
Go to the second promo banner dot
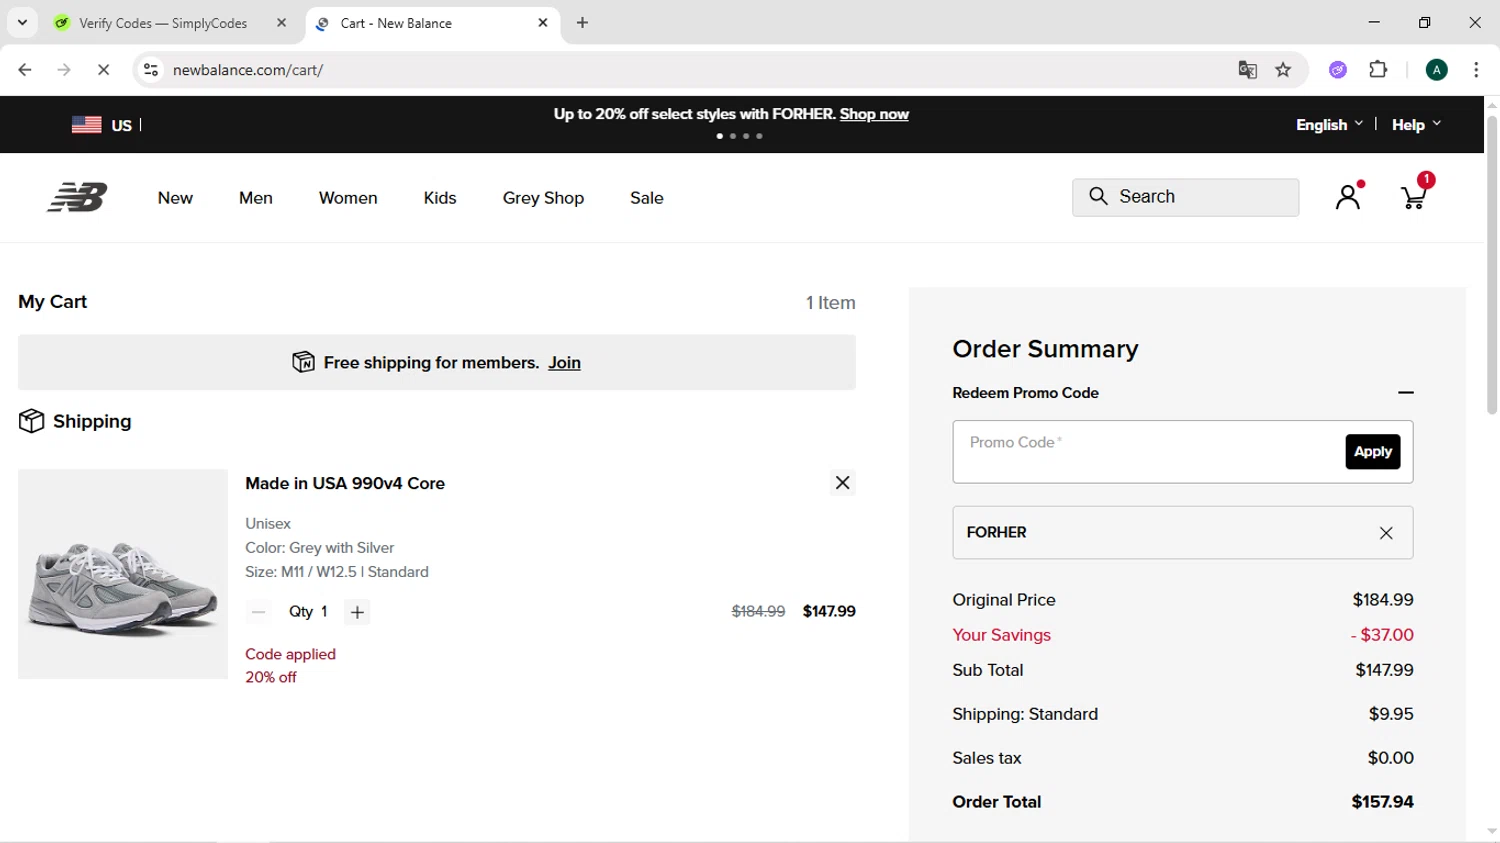(x=733, y=136)
